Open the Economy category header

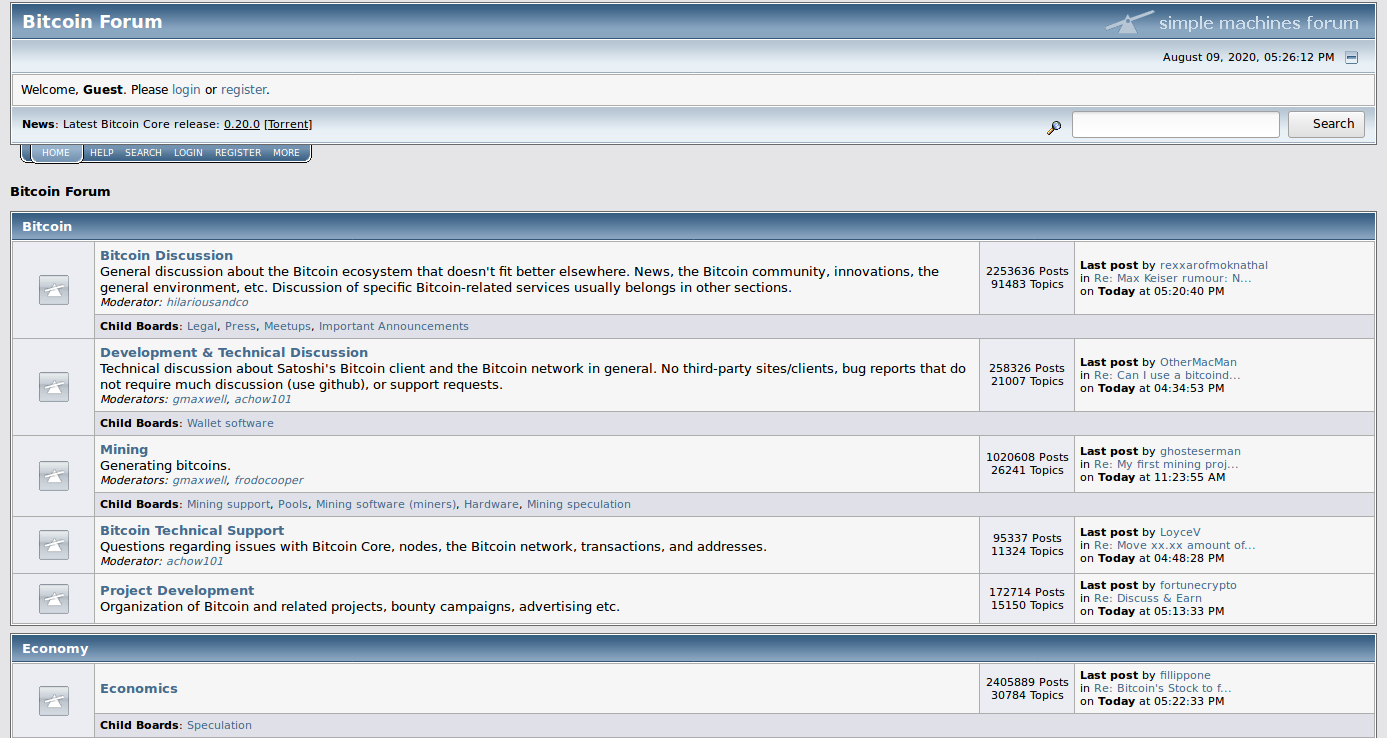pyautogui.click(x=55, y=649)
